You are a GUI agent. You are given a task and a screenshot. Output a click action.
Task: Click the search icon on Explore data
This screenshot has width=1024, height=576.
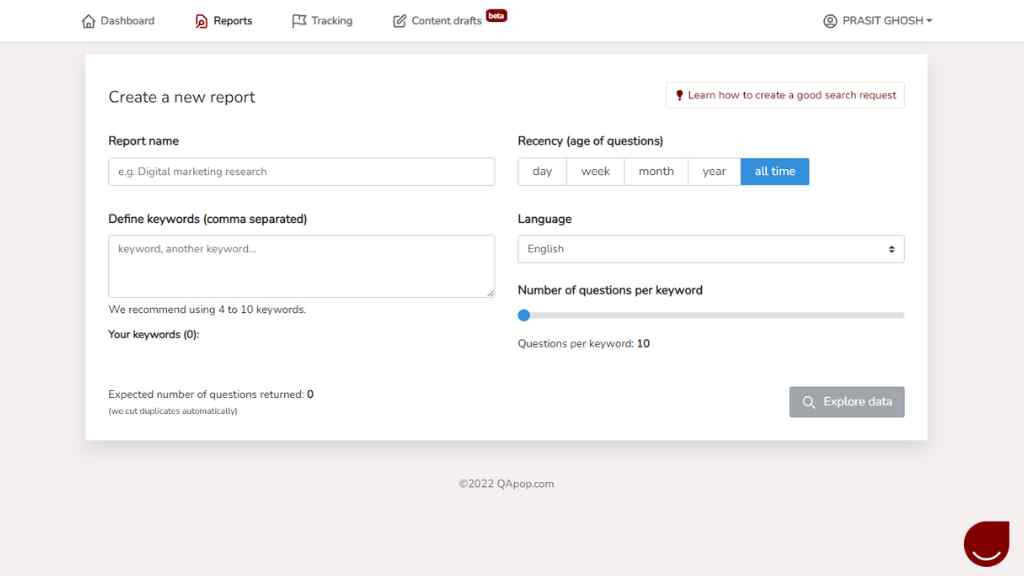(x=808, y=402)
